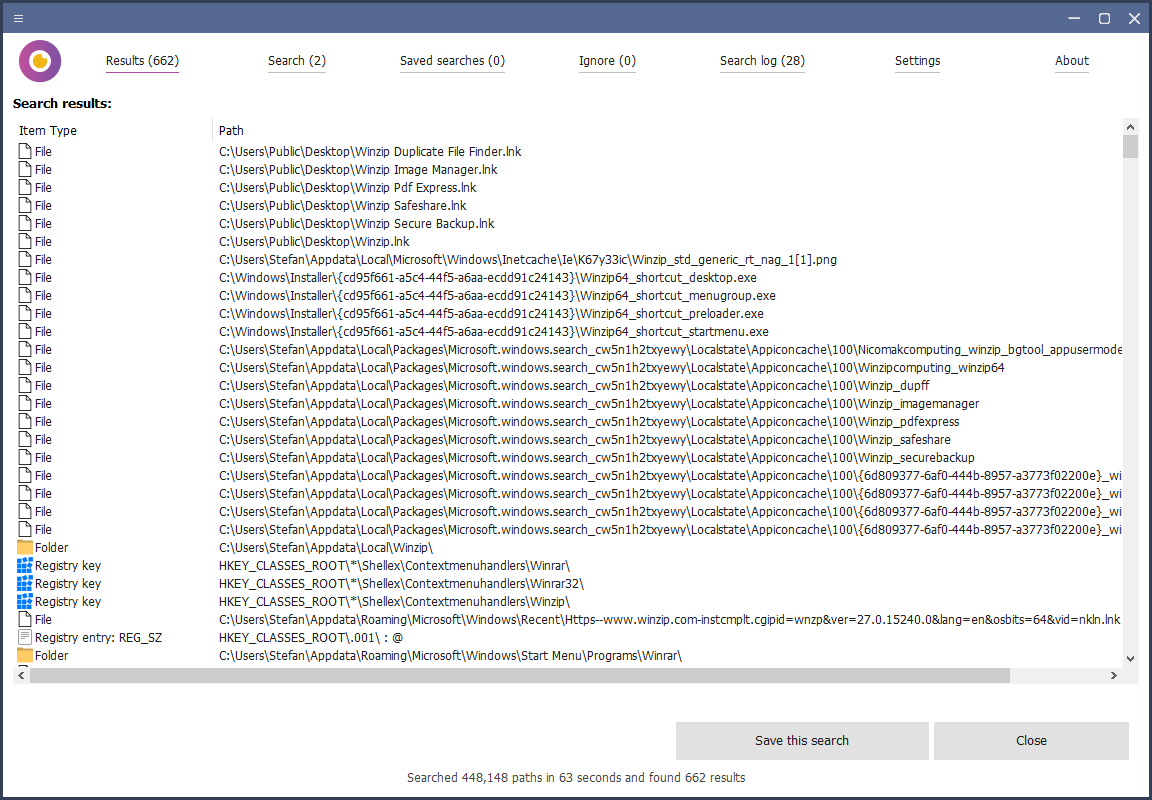Select path C:\Users\Public\Desktop\Winzip Safeshare.lnk

point(343,206)
